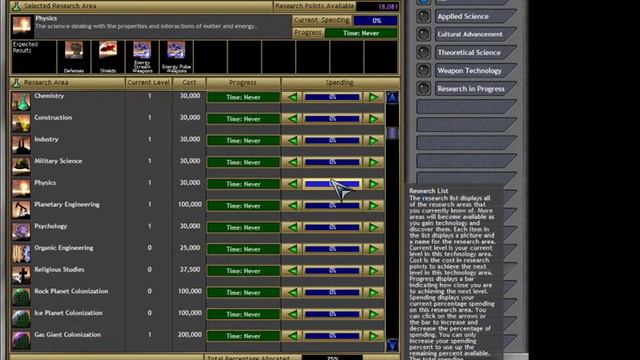The width and height of the screenshot is (640, 360).
Task: Click the research list scrollbar thumb
Action: [x=392, y=133]
